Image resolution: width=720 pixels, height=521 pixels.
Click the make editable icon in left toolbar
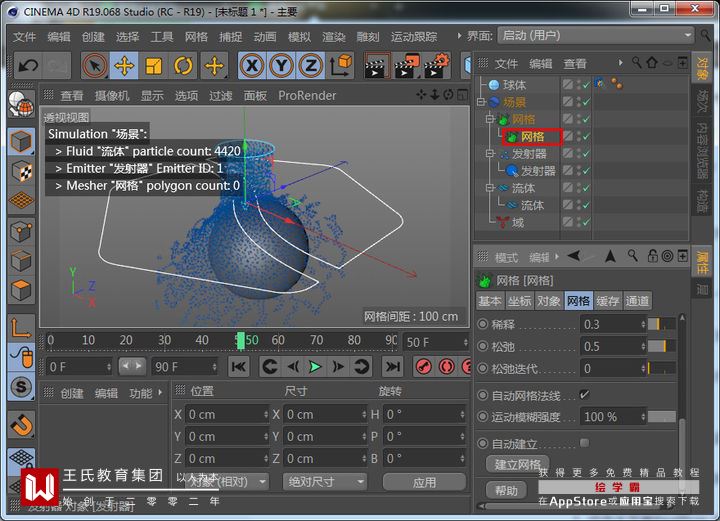(x=21, y=104)
